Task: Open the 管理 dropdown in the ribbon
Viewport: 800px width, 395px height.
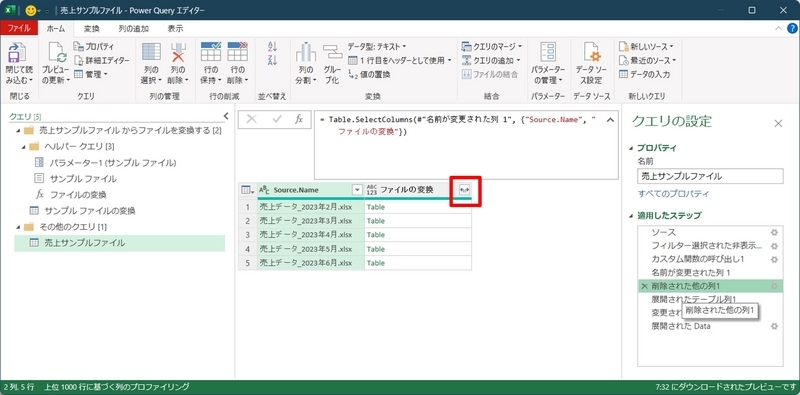Action: [90, 75]
